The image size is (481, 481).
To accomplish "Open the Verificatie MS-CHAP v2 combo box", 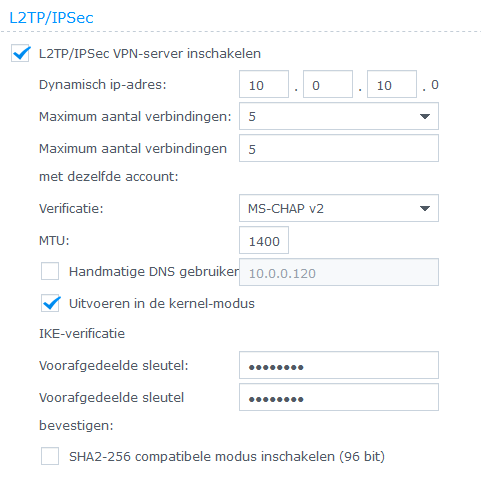I will (339, 209).
